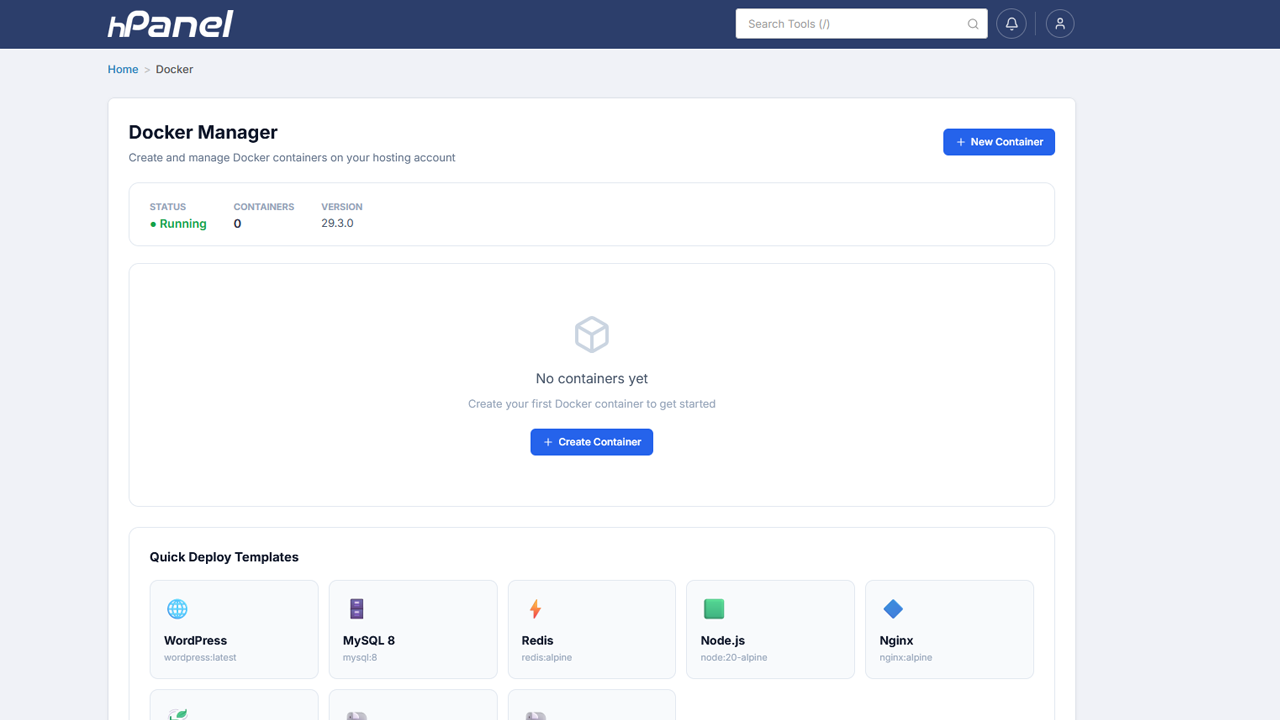The height and width of the screenshot is (720, 1280).
Task: Select the "mysql:8" image tag text
Action: 360,658
